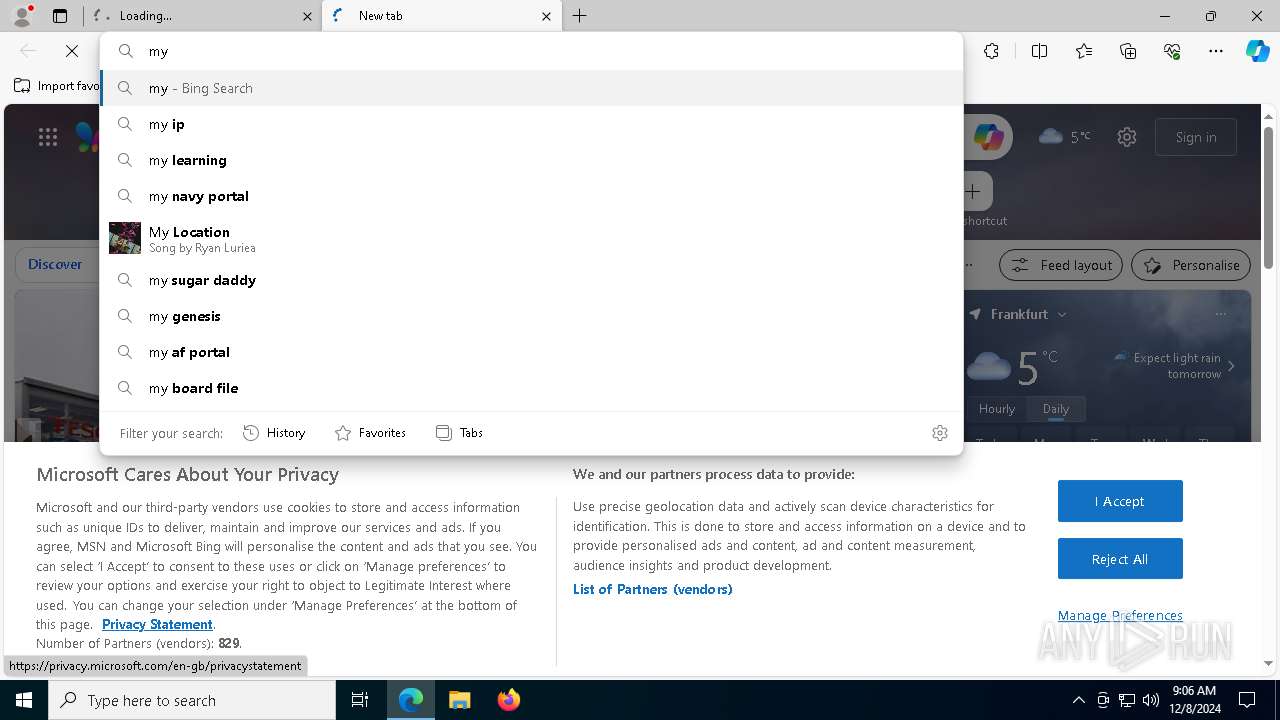This screenshot has width=1280, height=720.
Task: Select the "New tab" tab
Action: pos(440,16)
